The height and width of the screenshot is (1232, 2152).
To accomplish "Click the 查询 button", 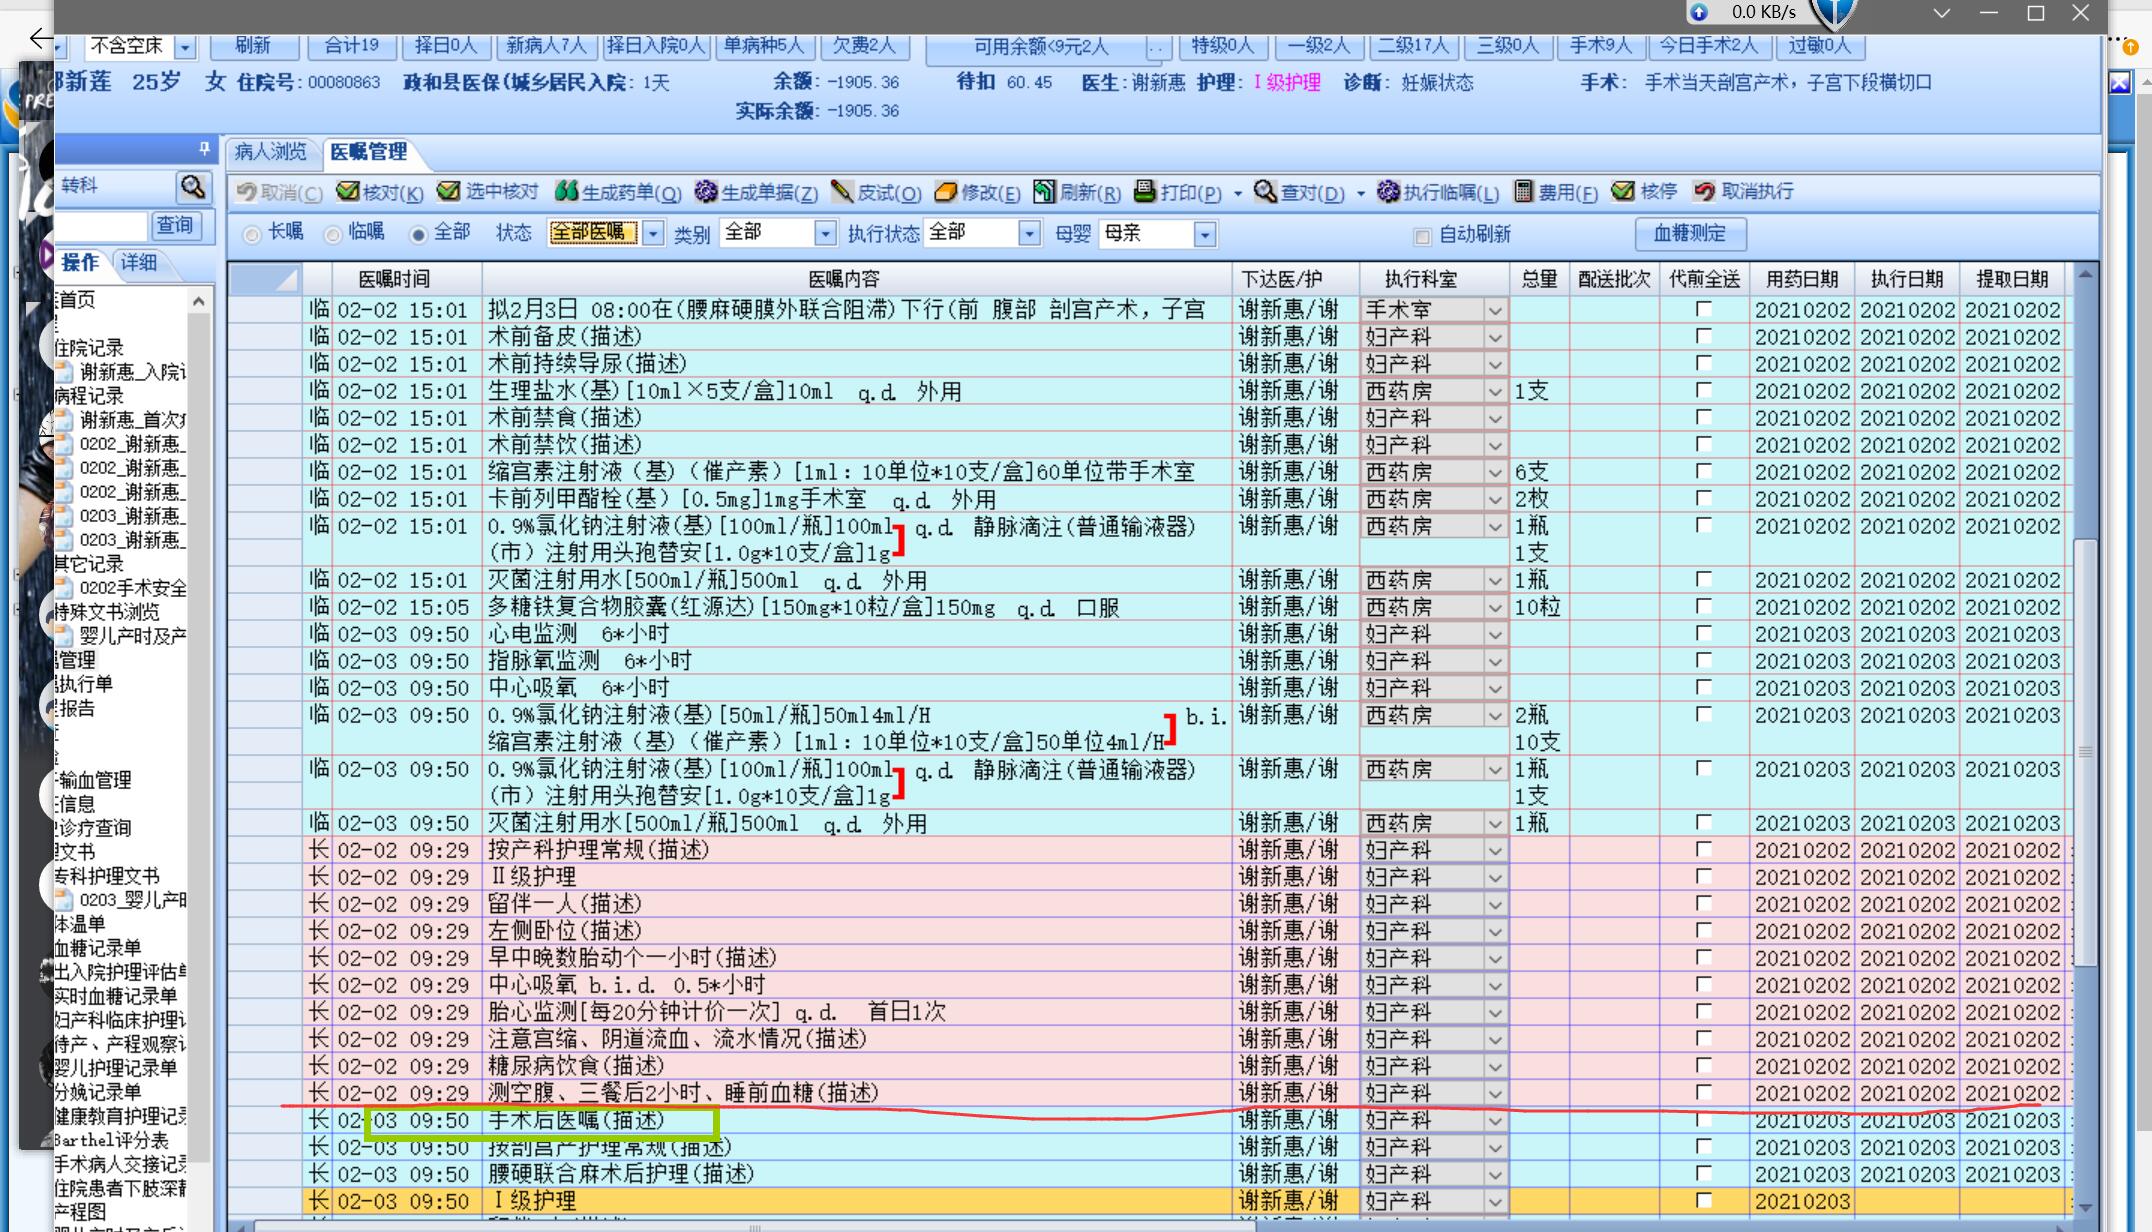I will [175, 226].
